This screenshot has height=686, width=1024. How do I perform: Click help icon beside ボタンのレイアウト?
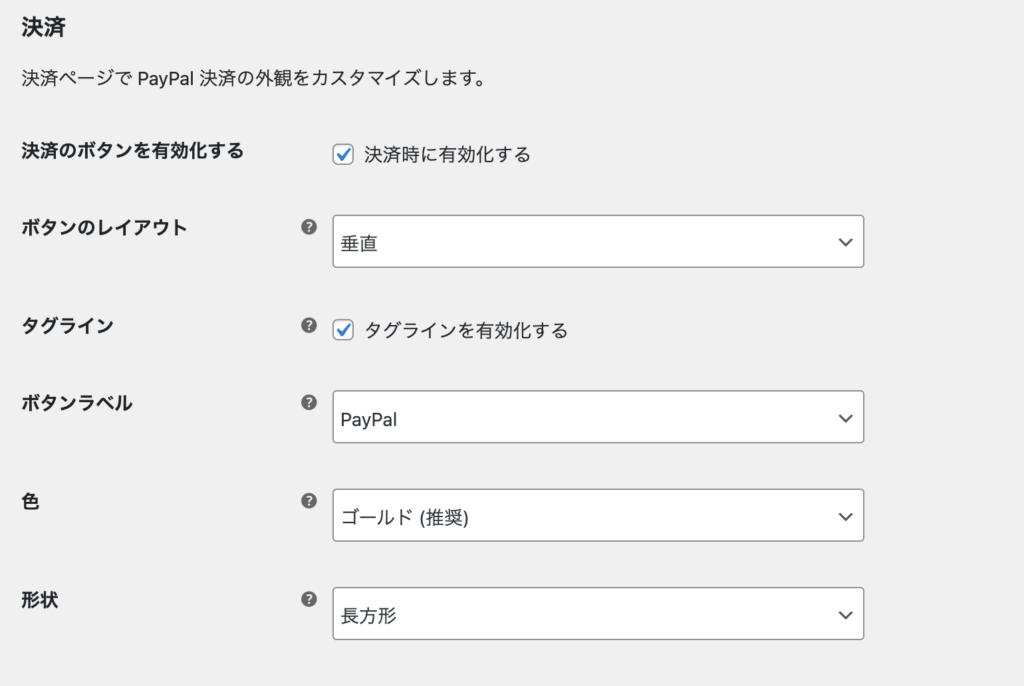[309, 227]
